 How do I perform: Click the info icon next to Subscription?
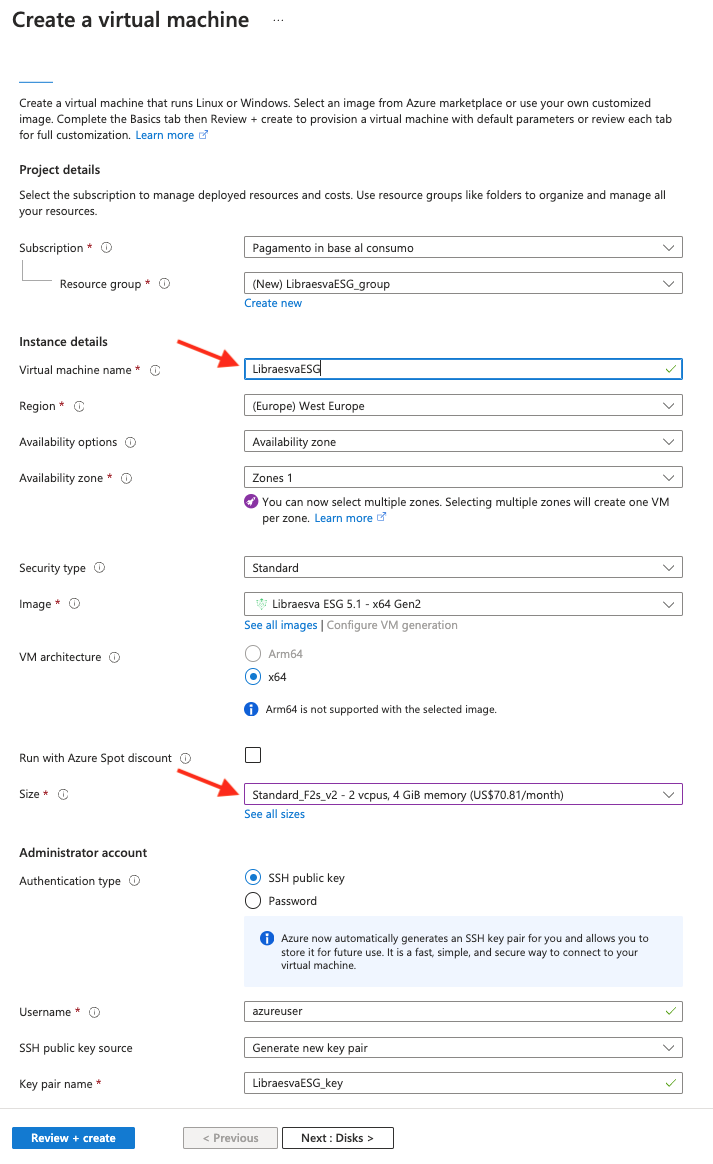tap(106, 247)
